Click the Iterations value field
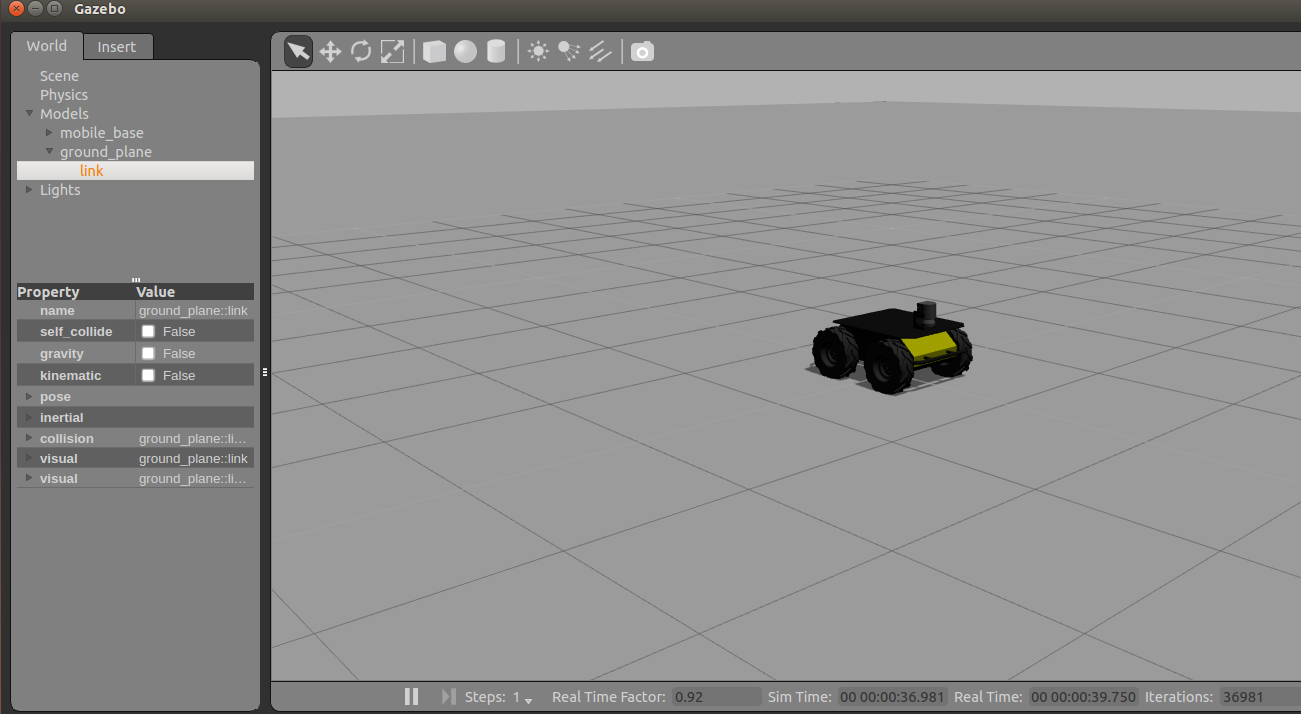The height and width of the screenshot is (714, 1301). coord(1258,697)
